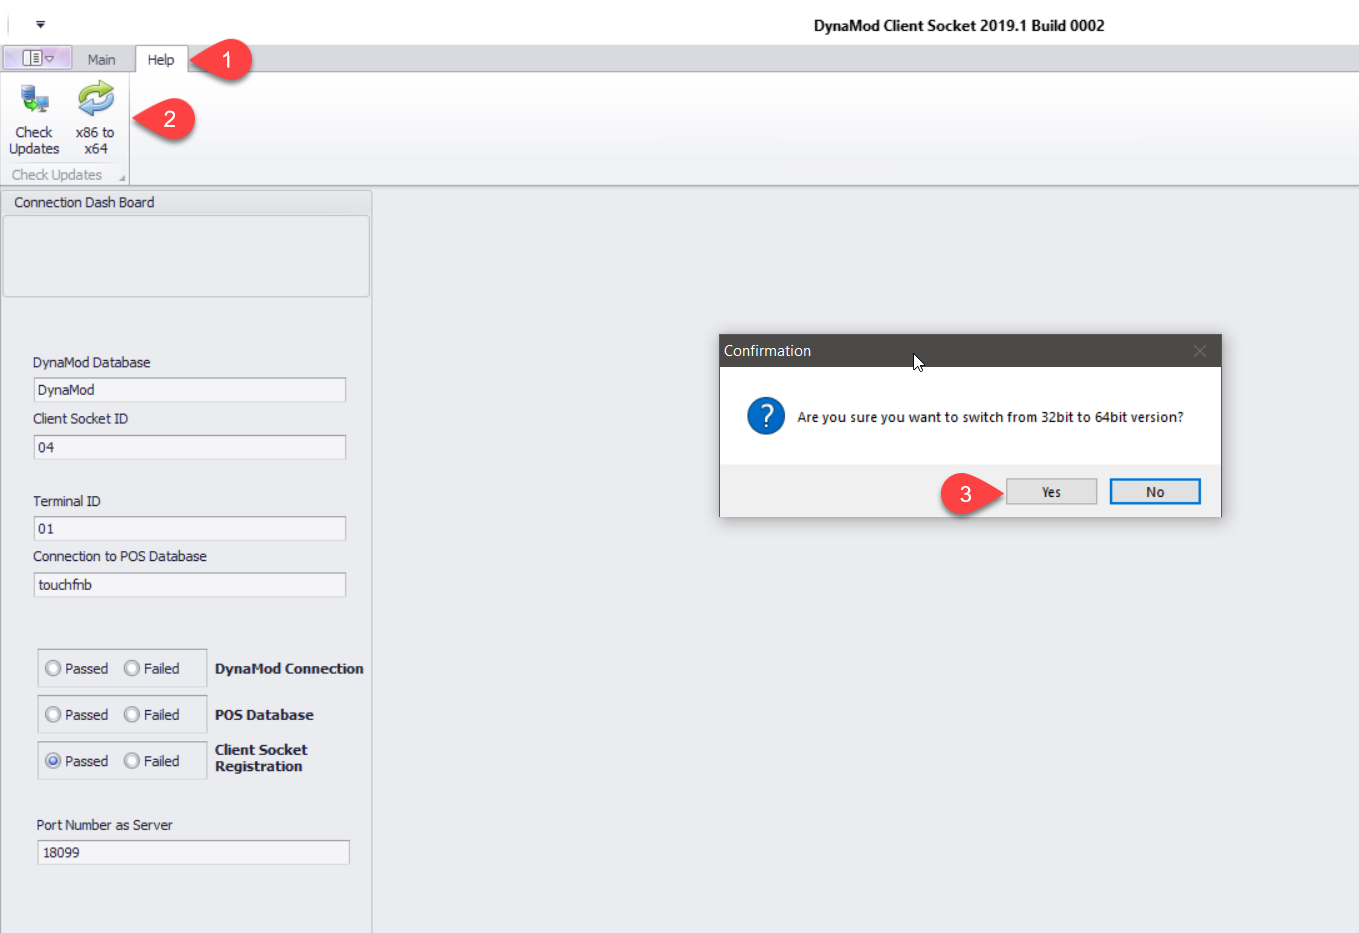1359x933 pixels.
Task: Click the Terminal ID field
Action: 190,529
